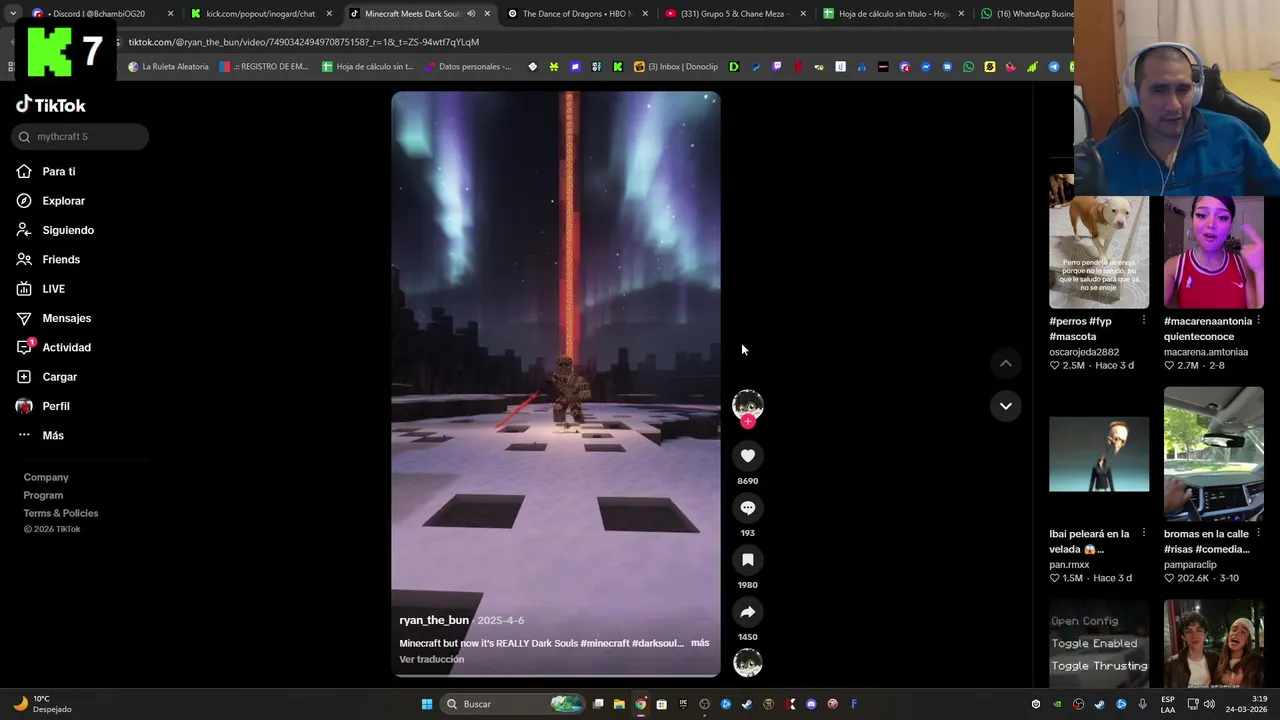The image size is (1280, 720).
Task: Expand description with más link
Action: tap(700, 643)
